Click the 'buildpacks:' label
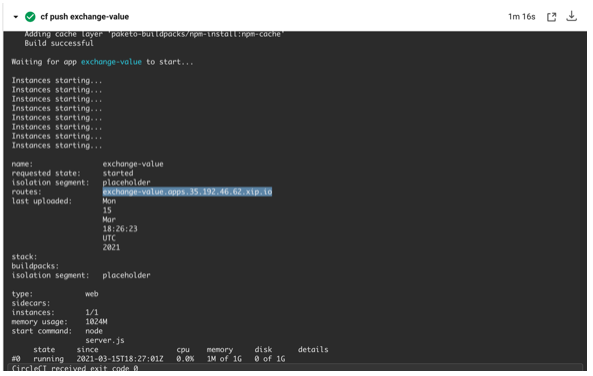Viewport: 593px width, 376px height. (35, 266)
